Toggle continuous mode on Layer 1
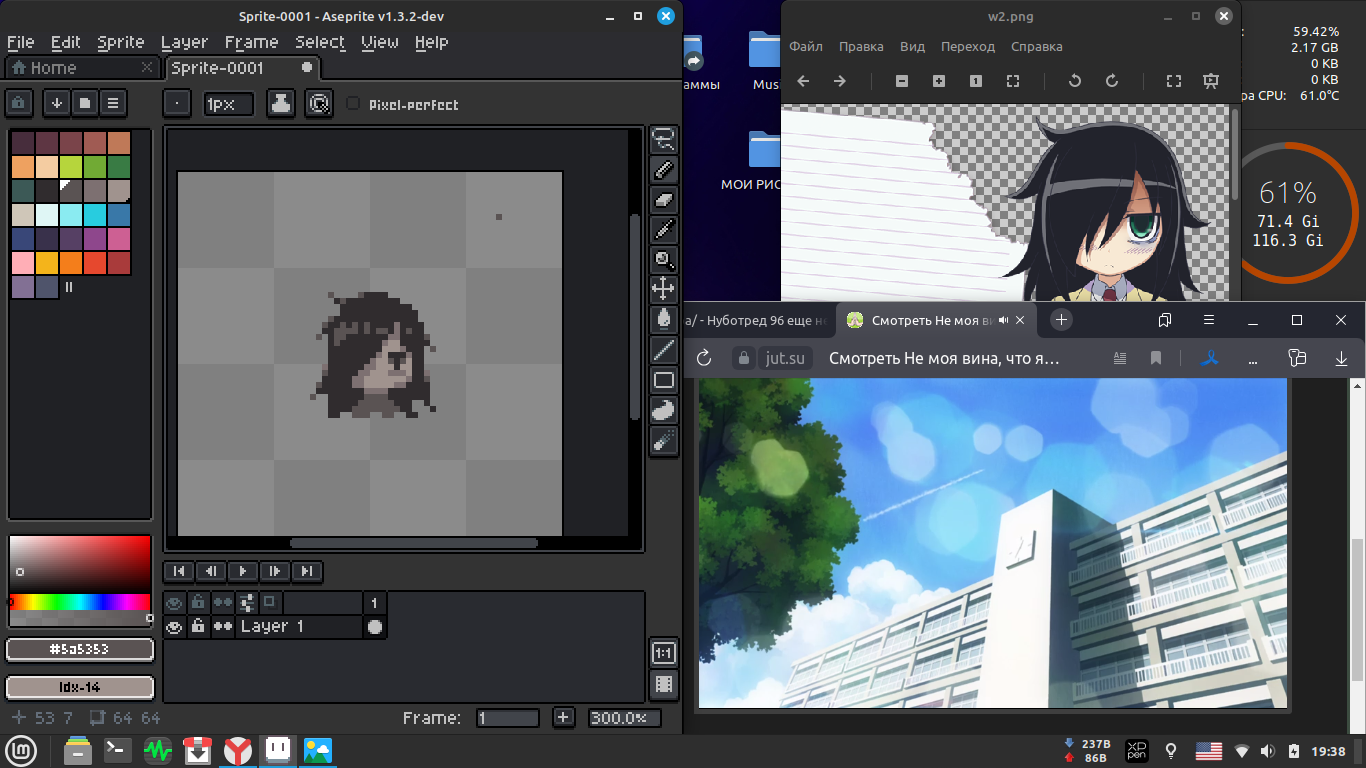 tap(223, 626)
